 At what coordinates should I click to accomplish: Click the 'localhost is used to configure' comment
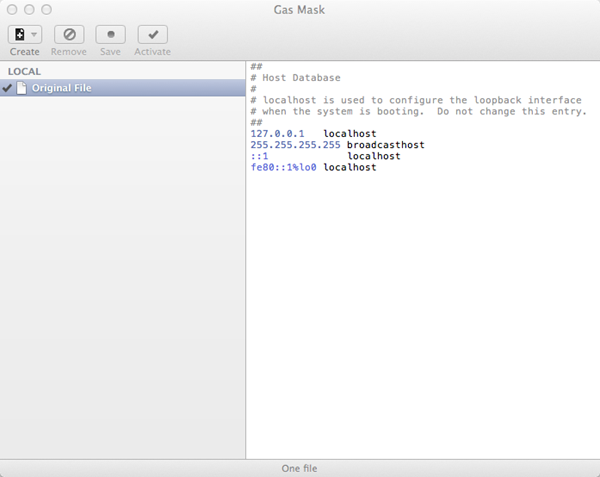[416, 100]
